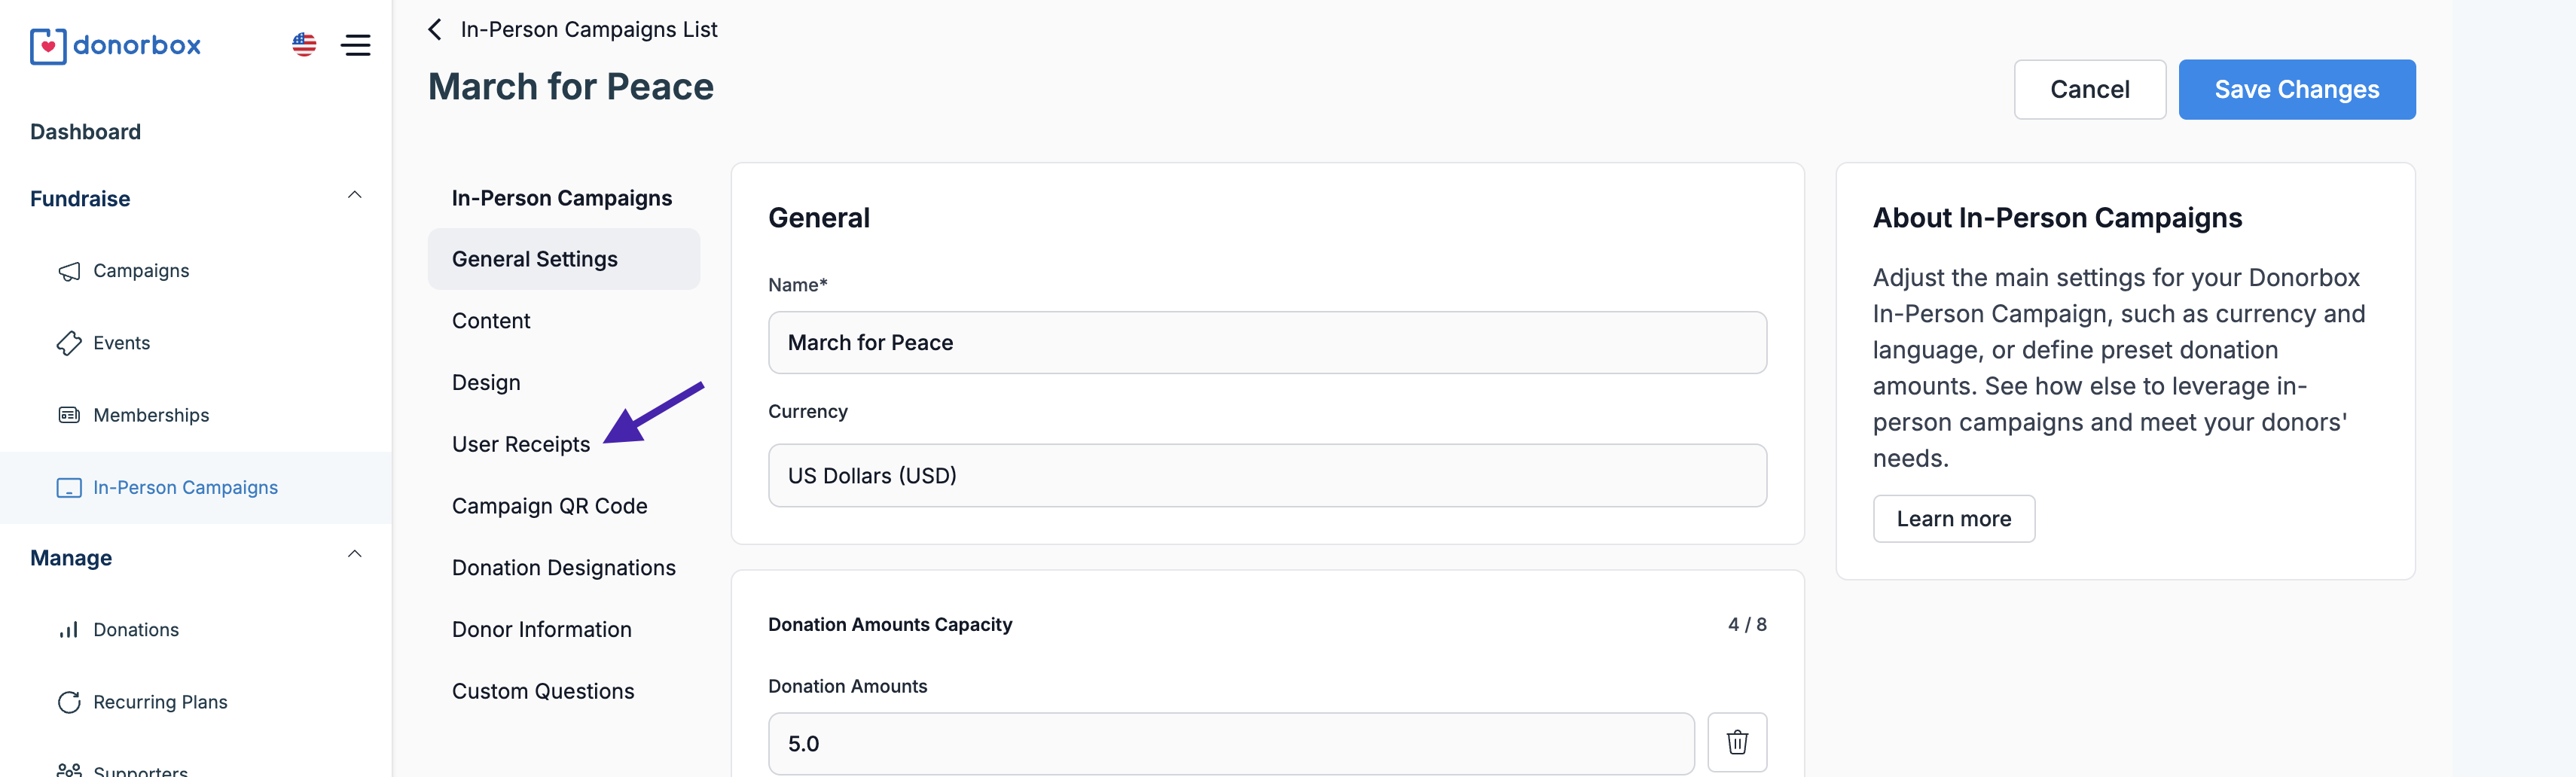Image resolution: width=2576 pixels, height=777 pixels.
Task: Click the Donorbox logo
Action: (115, 46)
